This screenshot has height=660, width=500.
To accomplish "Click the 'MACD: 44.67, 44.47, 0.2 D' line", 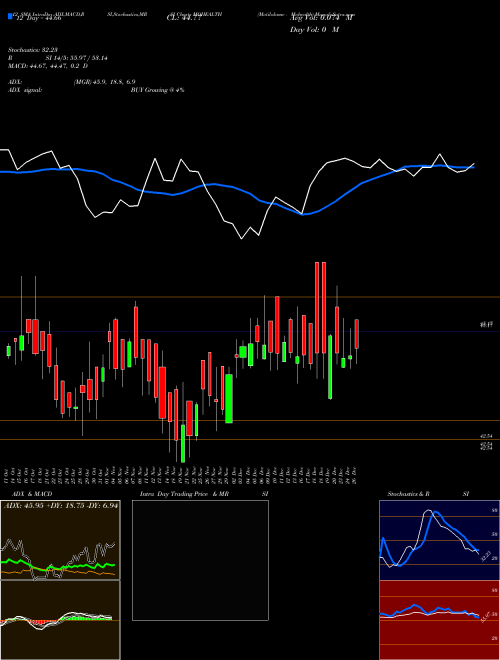I will pyautogui.click(x=48, y=66).
